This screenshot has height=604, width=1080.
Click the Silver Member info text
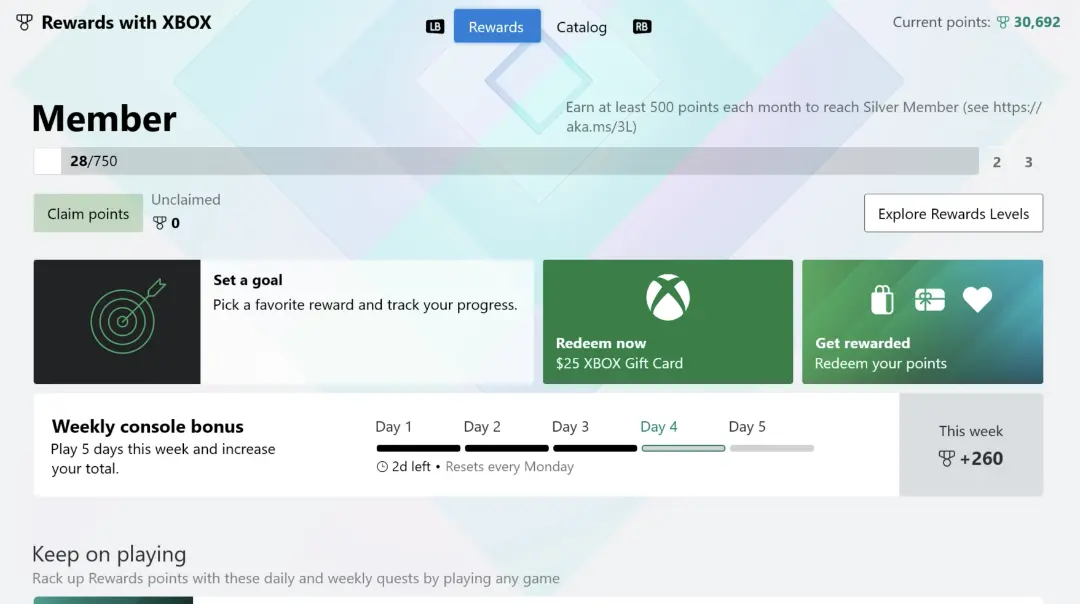804,116
